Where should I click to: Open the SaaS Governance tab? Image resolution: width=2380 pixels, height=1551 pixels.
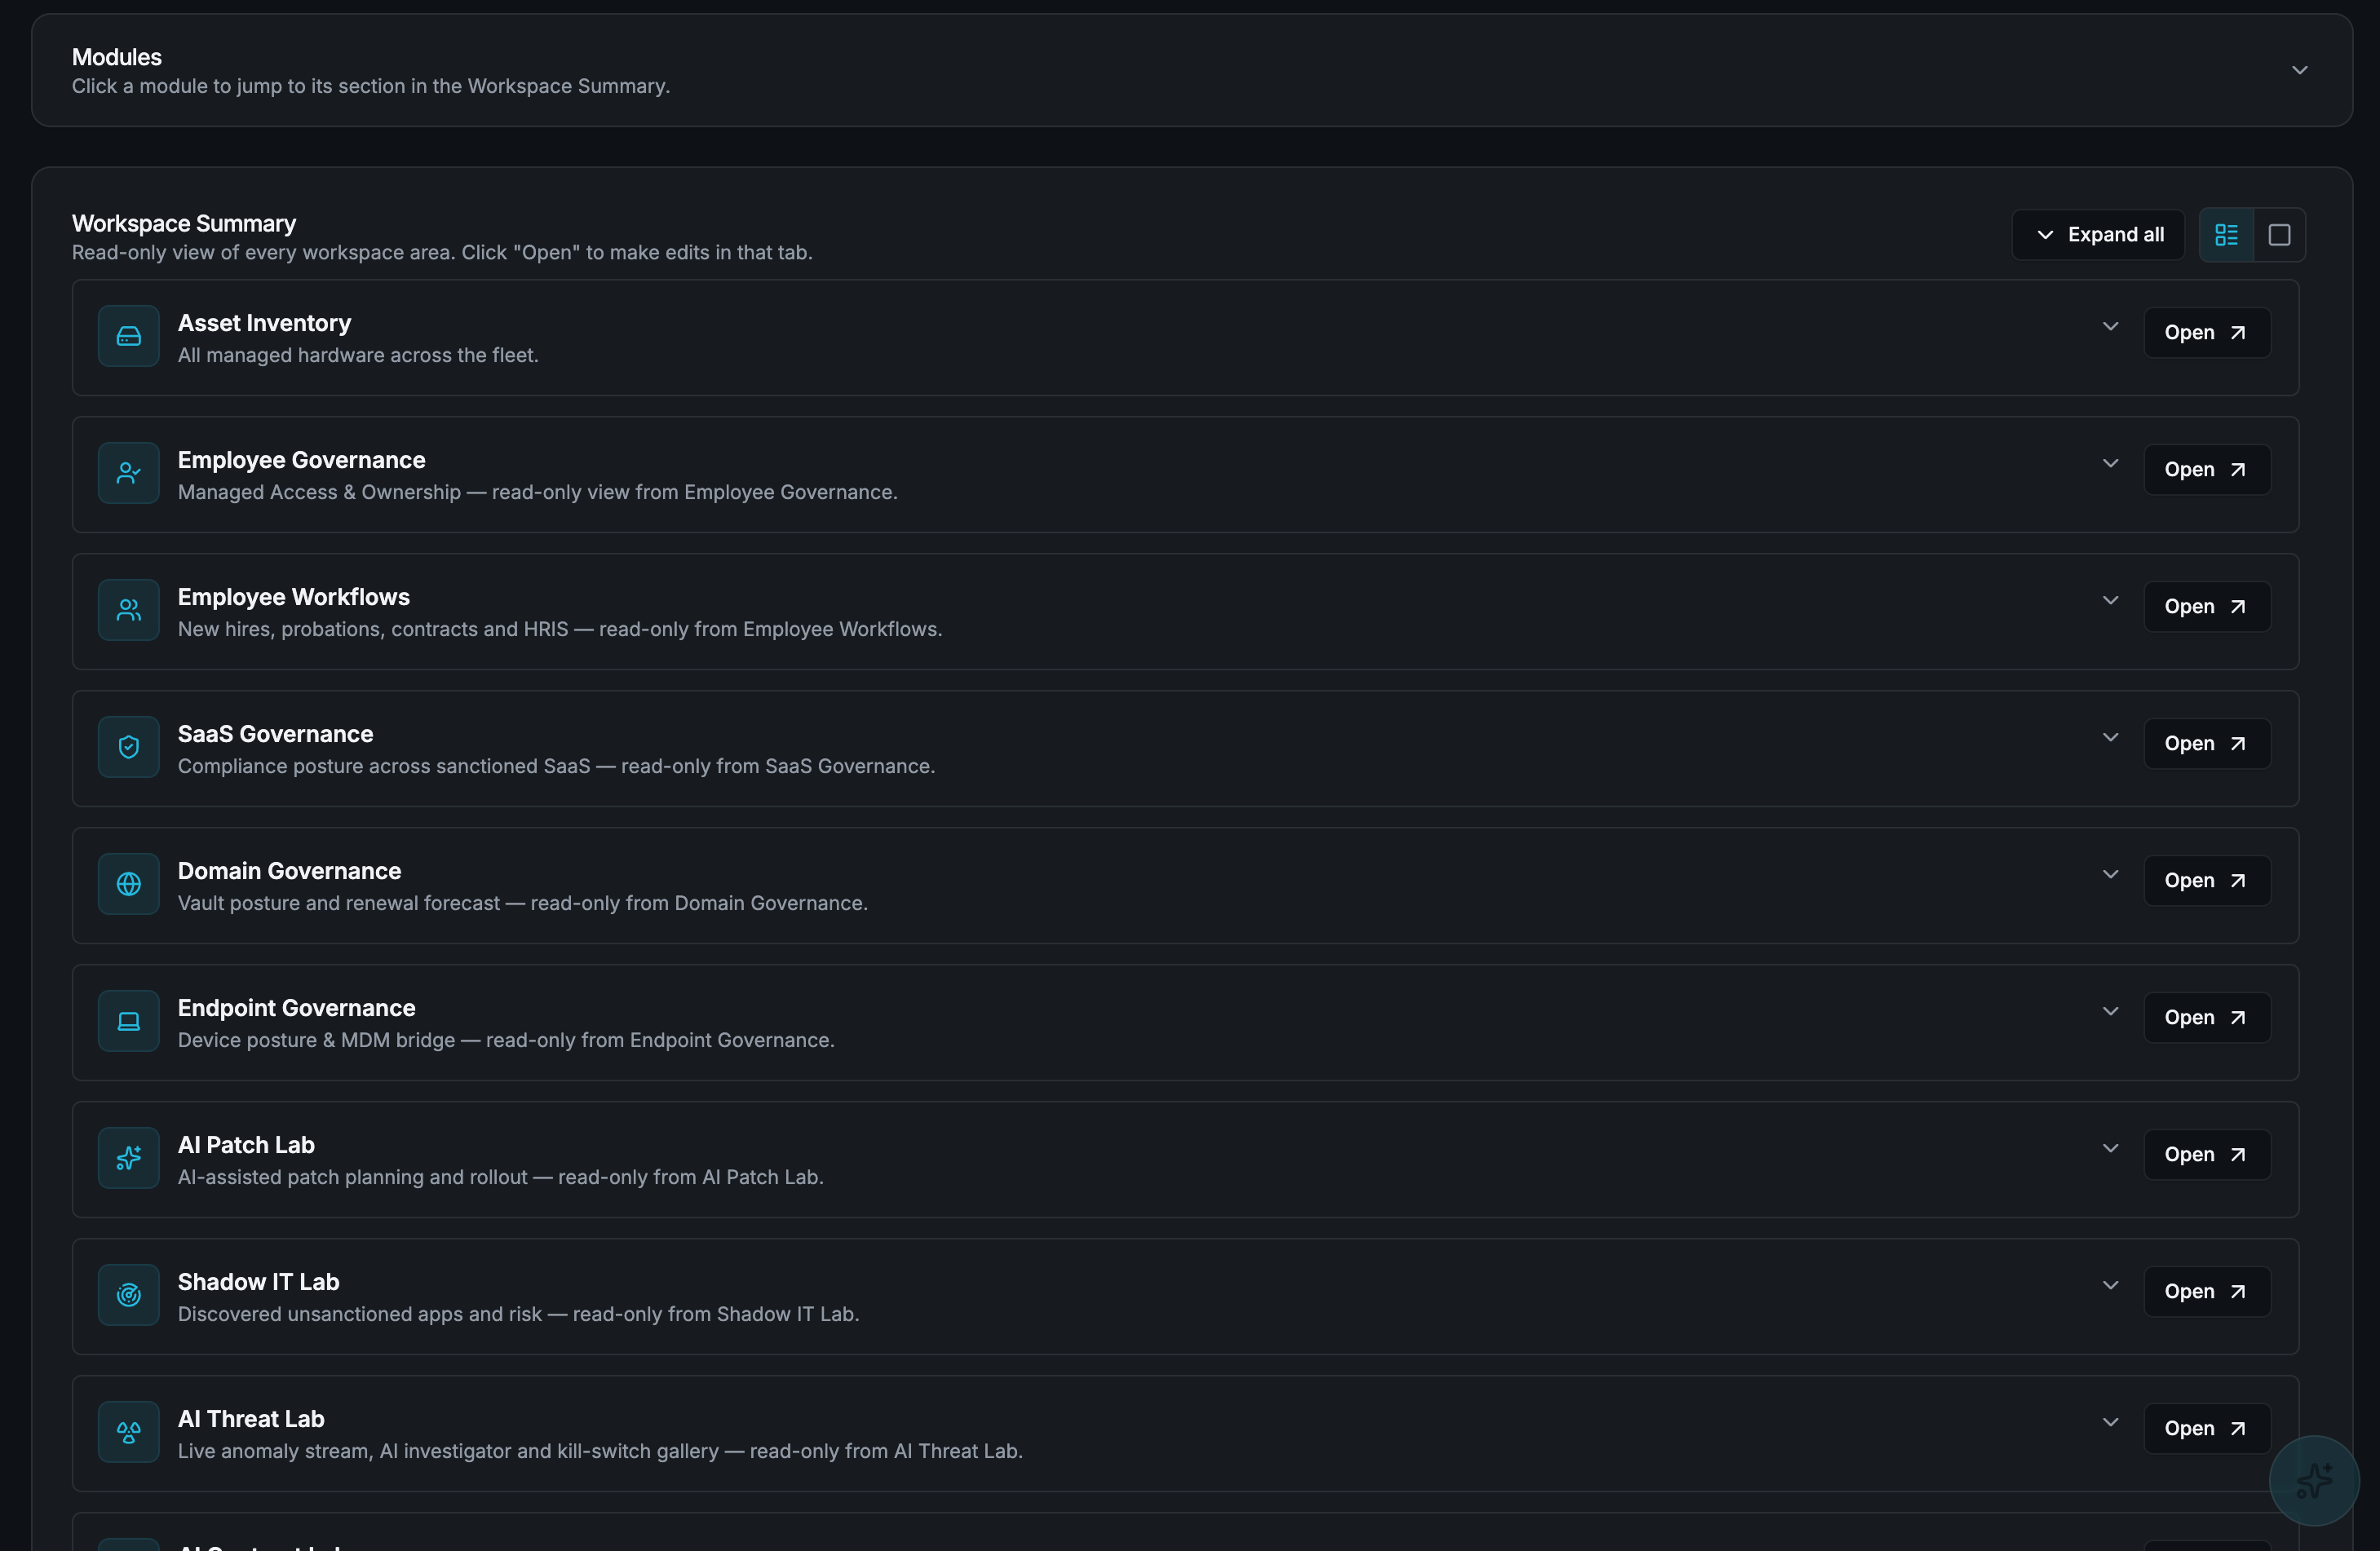pyautogui.click(x=2206, y=743)
